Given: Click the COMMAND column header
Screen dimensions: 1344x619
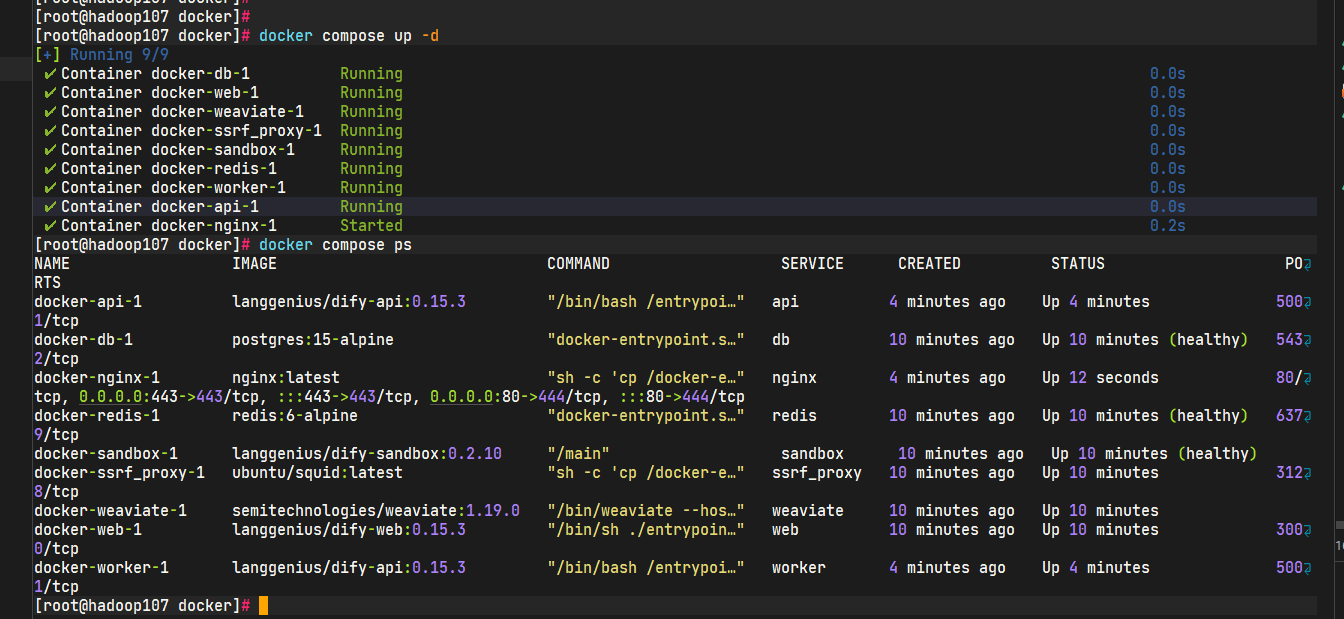Looking at the screenshot, I should point(578,264).
